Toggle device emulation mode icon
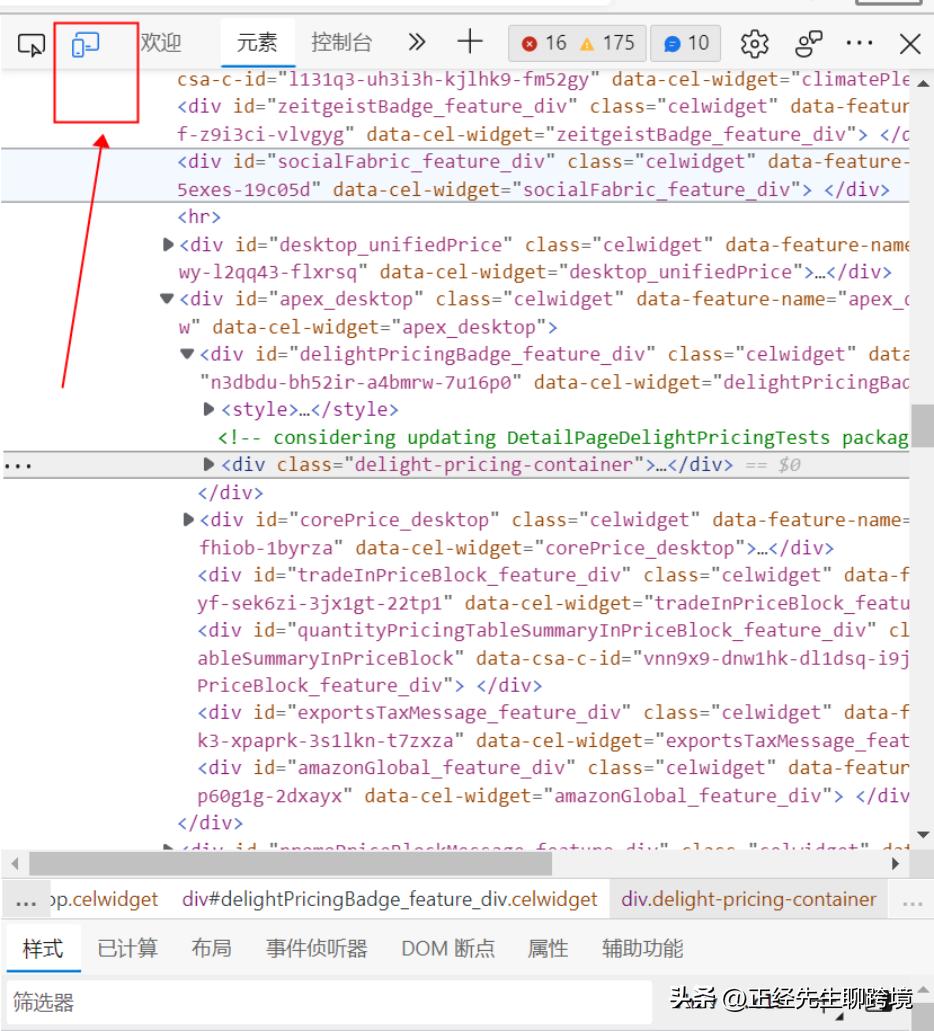The height and width of the screenshot is (1031, 934). click(x=86, y=44)
